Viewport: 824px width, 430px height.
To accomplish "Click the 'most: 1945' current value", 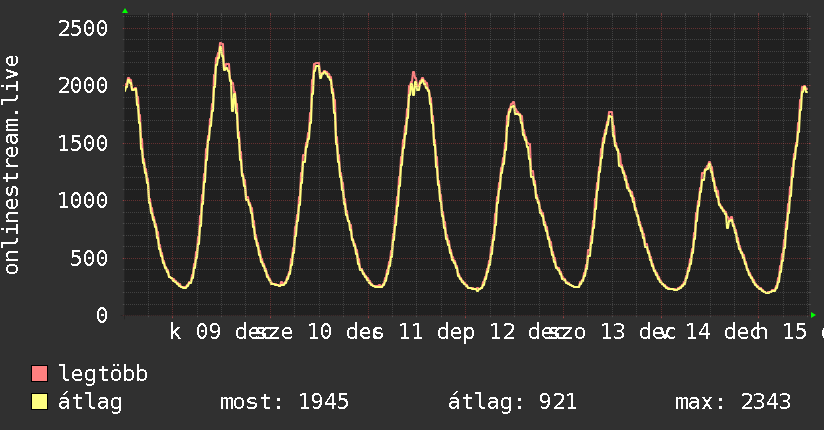I will pos(284,402).
